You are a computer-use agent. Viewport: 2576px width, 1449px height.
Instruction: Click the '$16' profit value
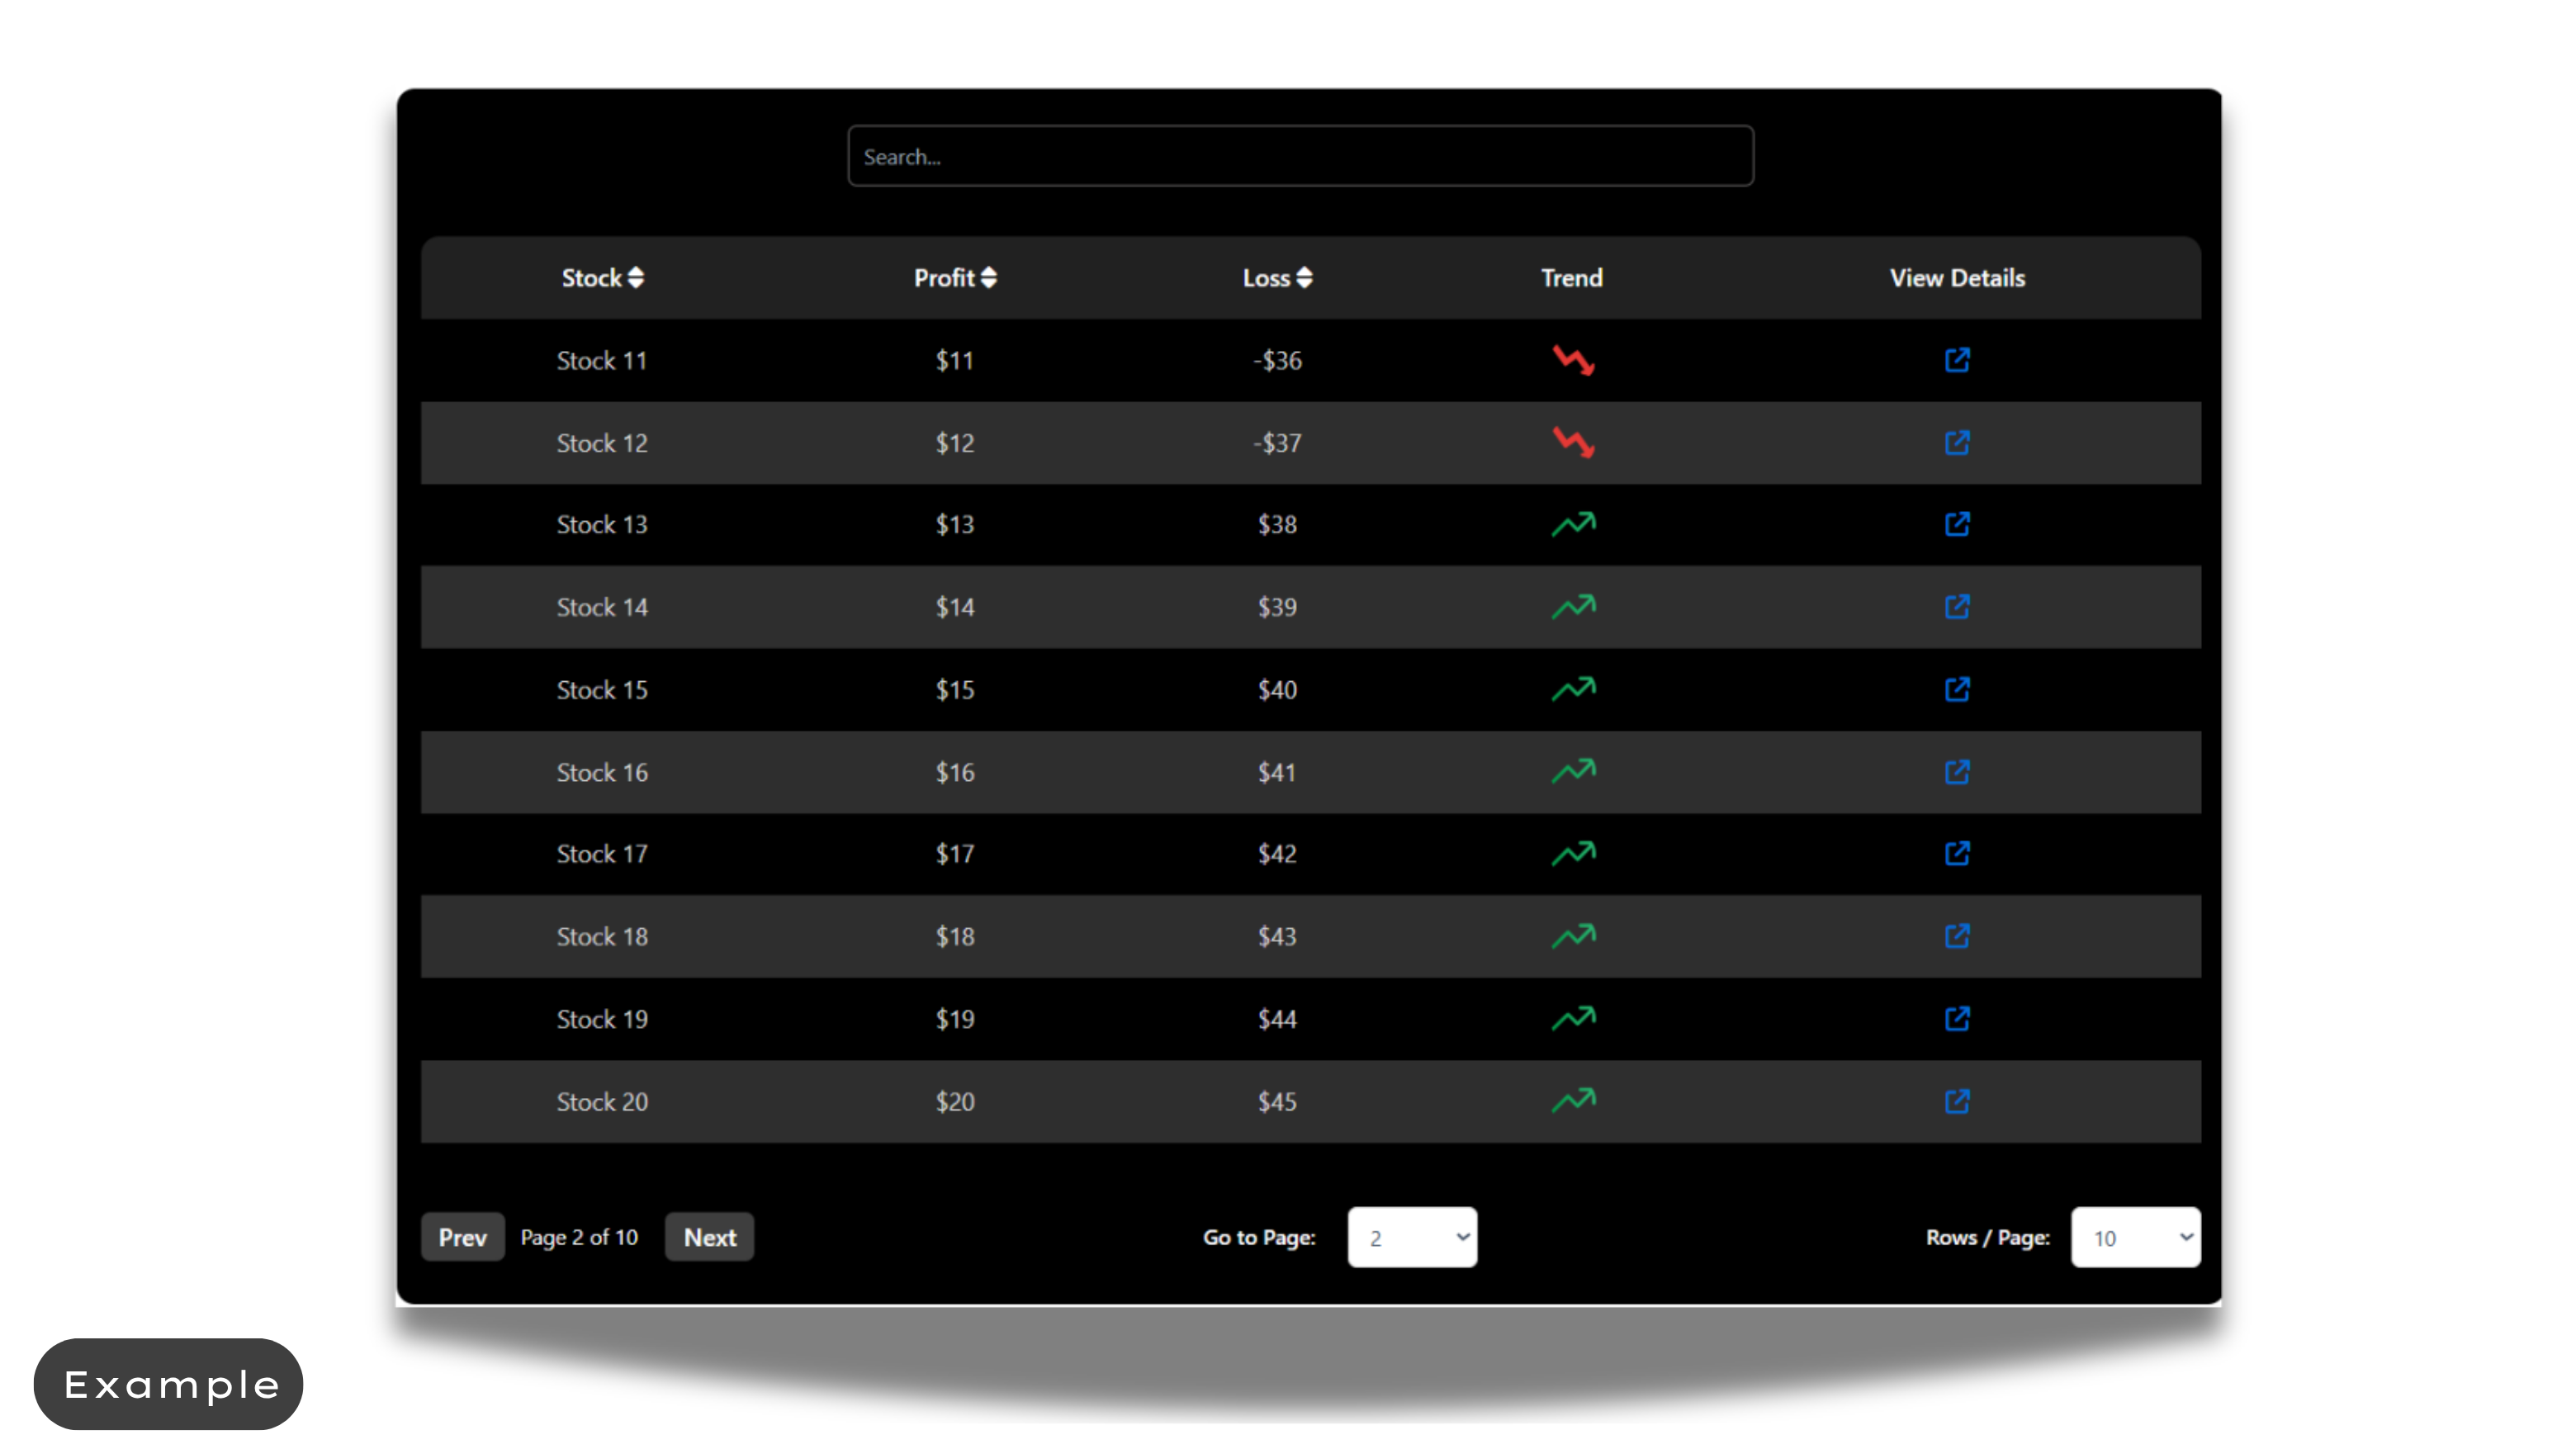(x=955, y=772)
